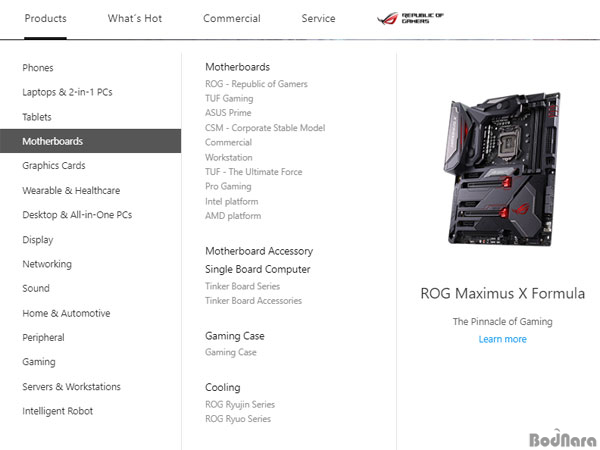Open Home & Automotive category
The height and width of the screenshot is (450, 600).
[x=66, y=313]
